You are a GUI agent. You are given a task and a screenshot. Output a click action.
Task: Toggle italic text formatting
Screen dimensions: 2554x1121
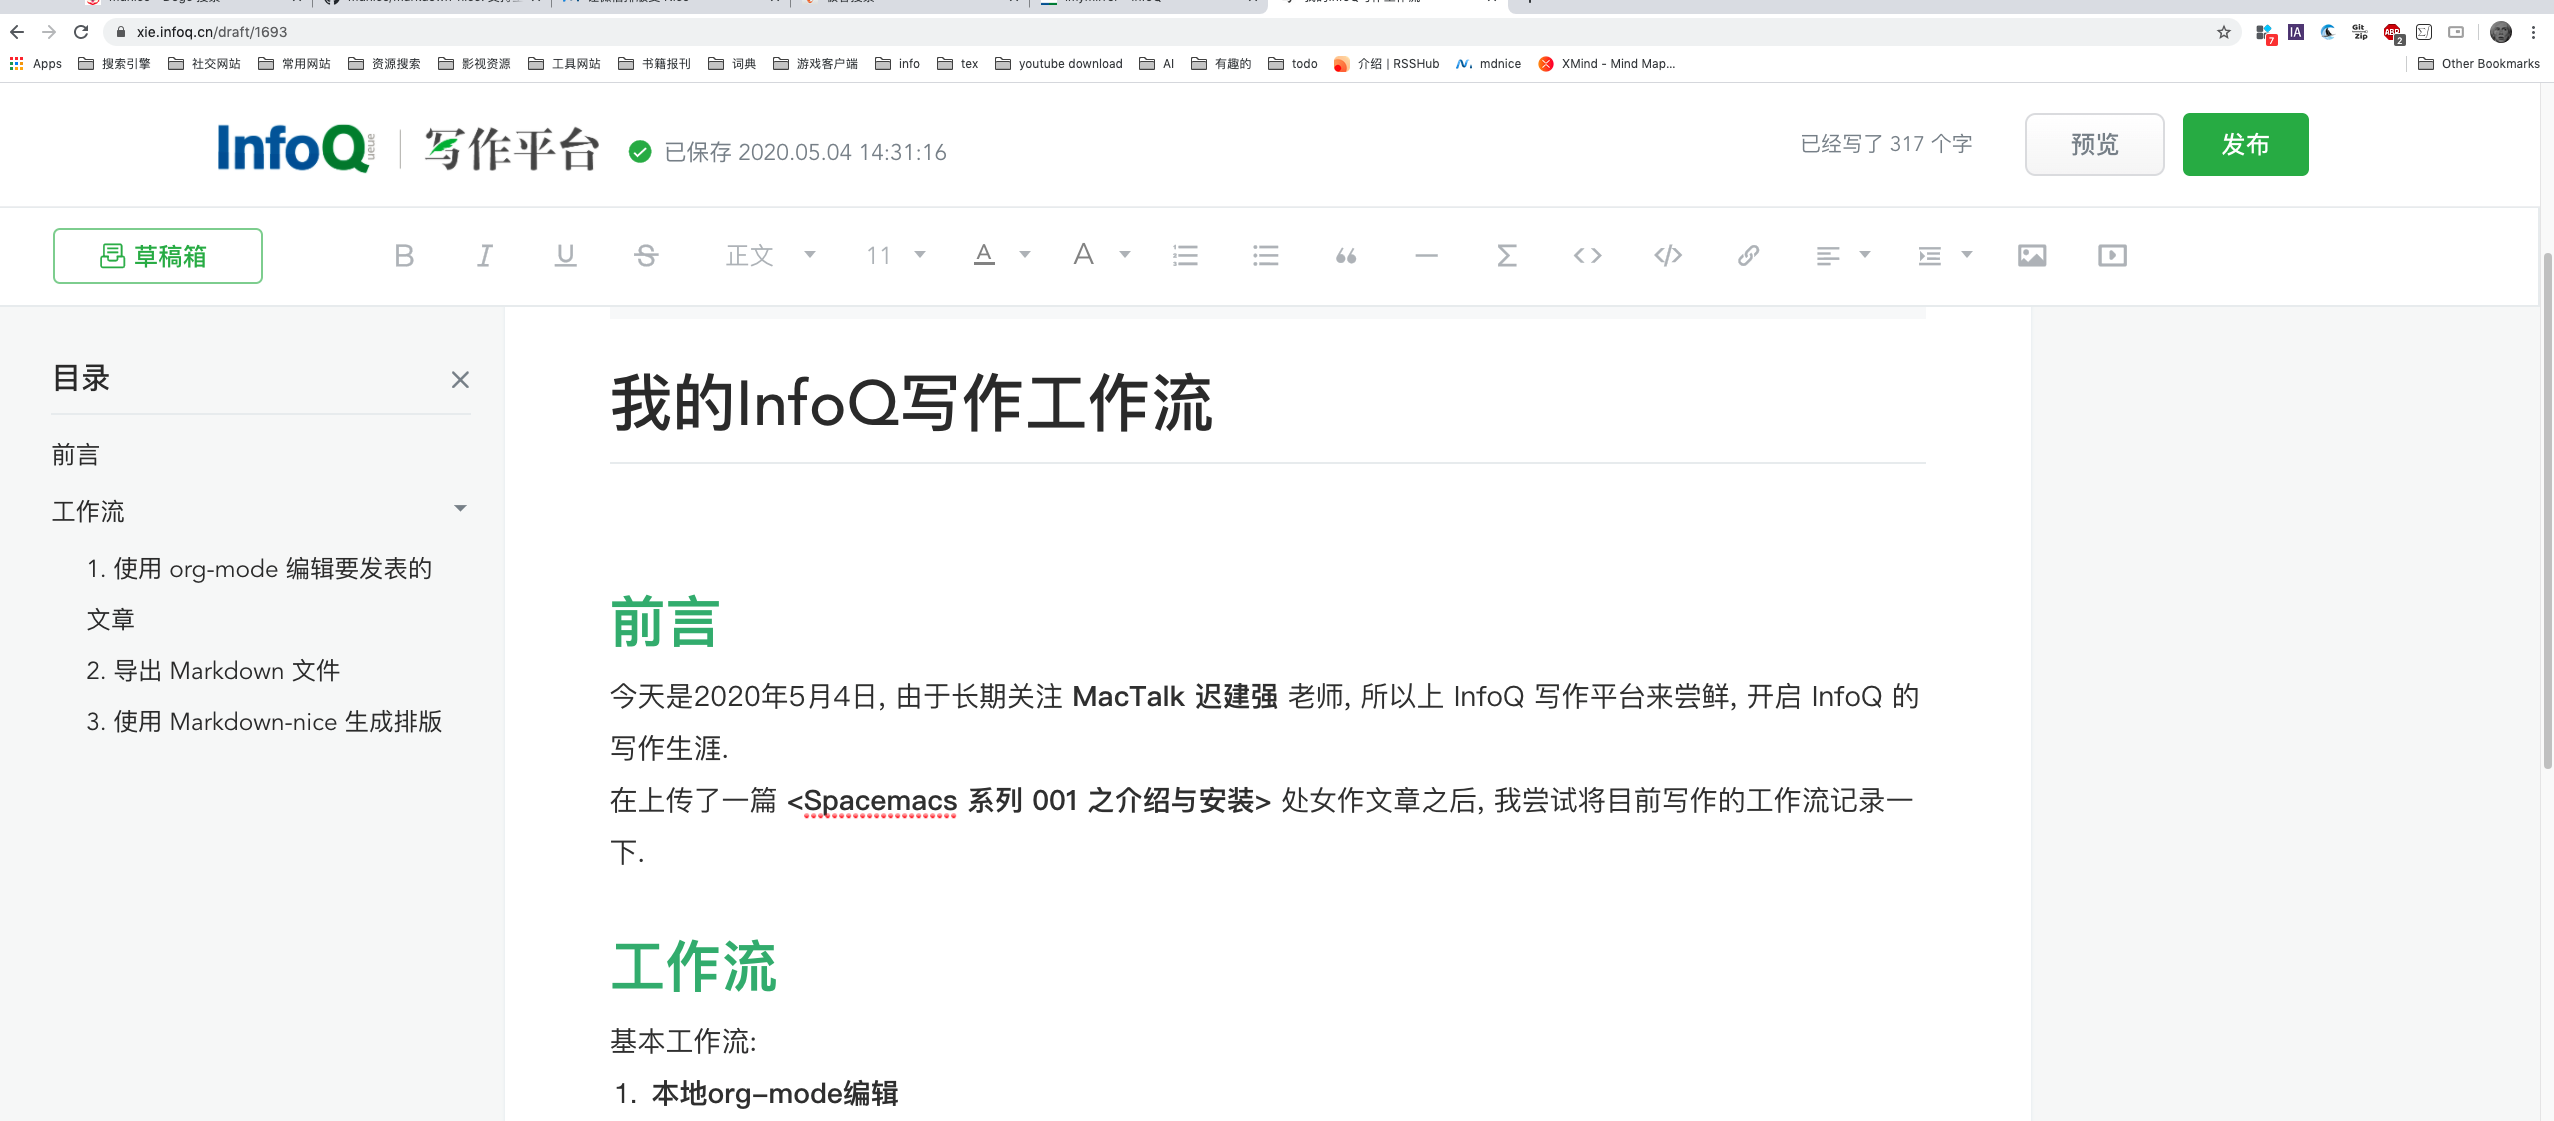485,256
